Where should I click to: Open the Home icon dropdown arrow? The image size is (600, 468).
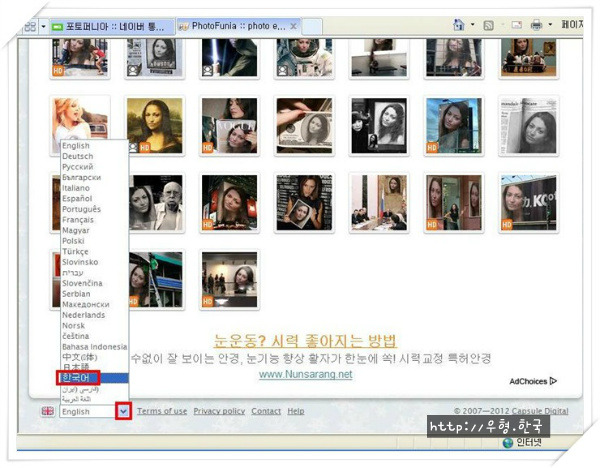point(473,24)
